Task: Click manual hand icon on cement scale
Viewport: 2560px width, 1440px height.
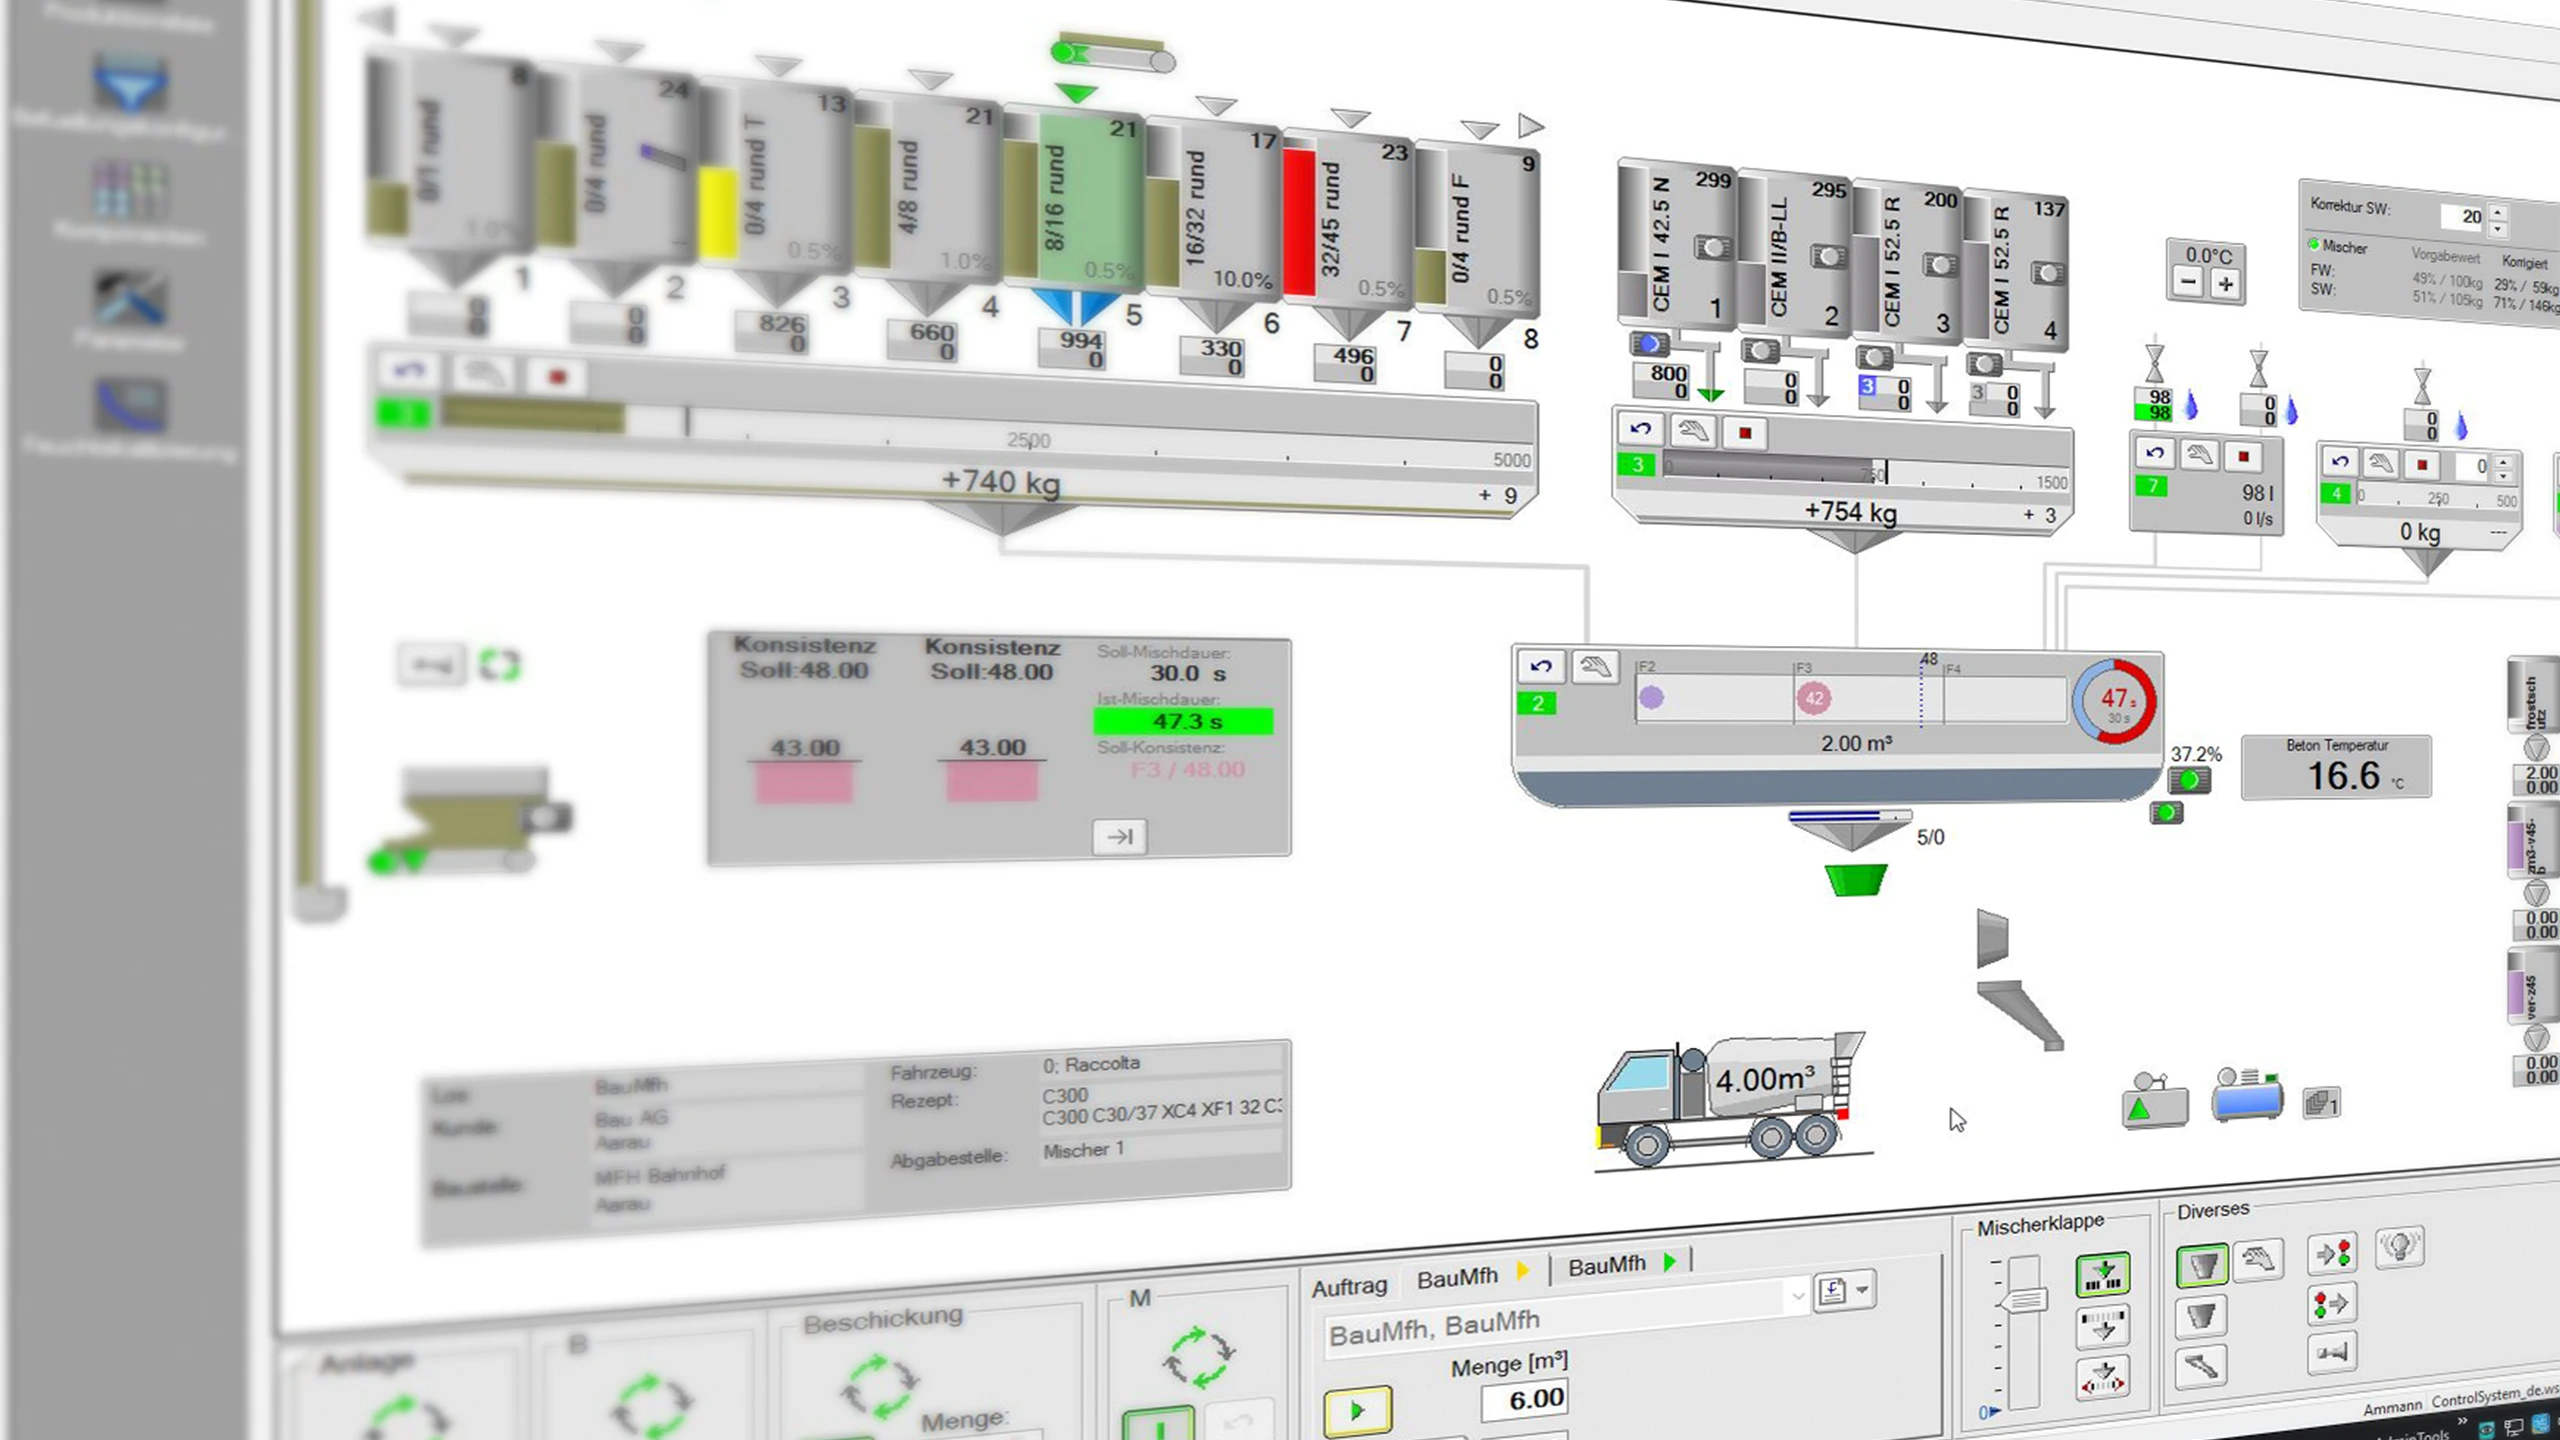Action: coord(1692,432)
